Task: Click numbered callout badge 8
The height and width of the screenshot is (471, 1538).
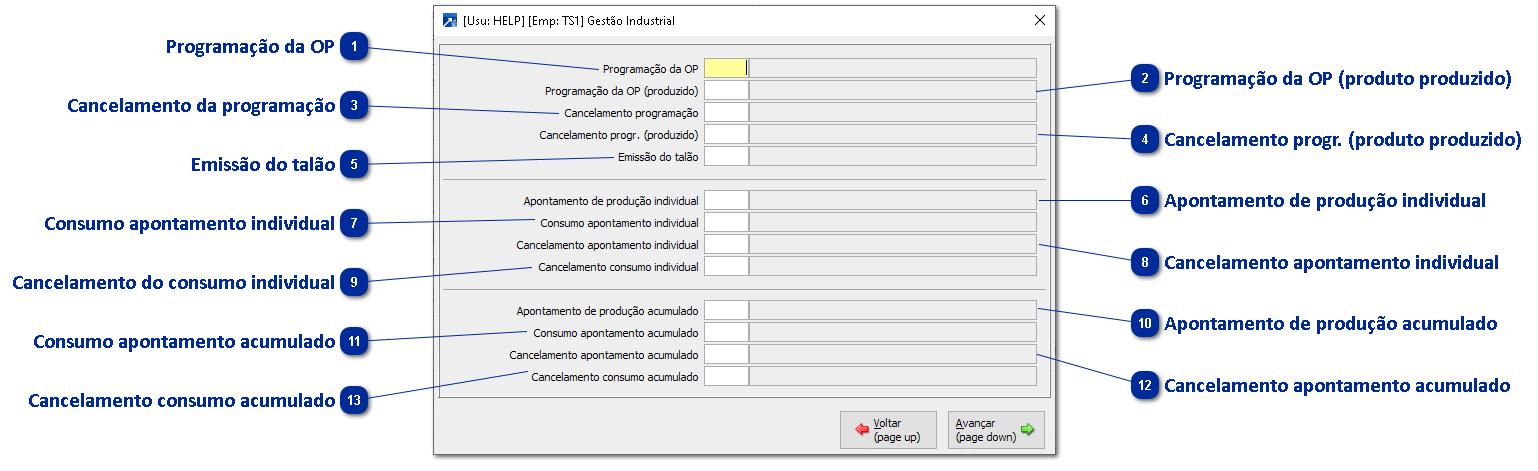Action: 1146,263
